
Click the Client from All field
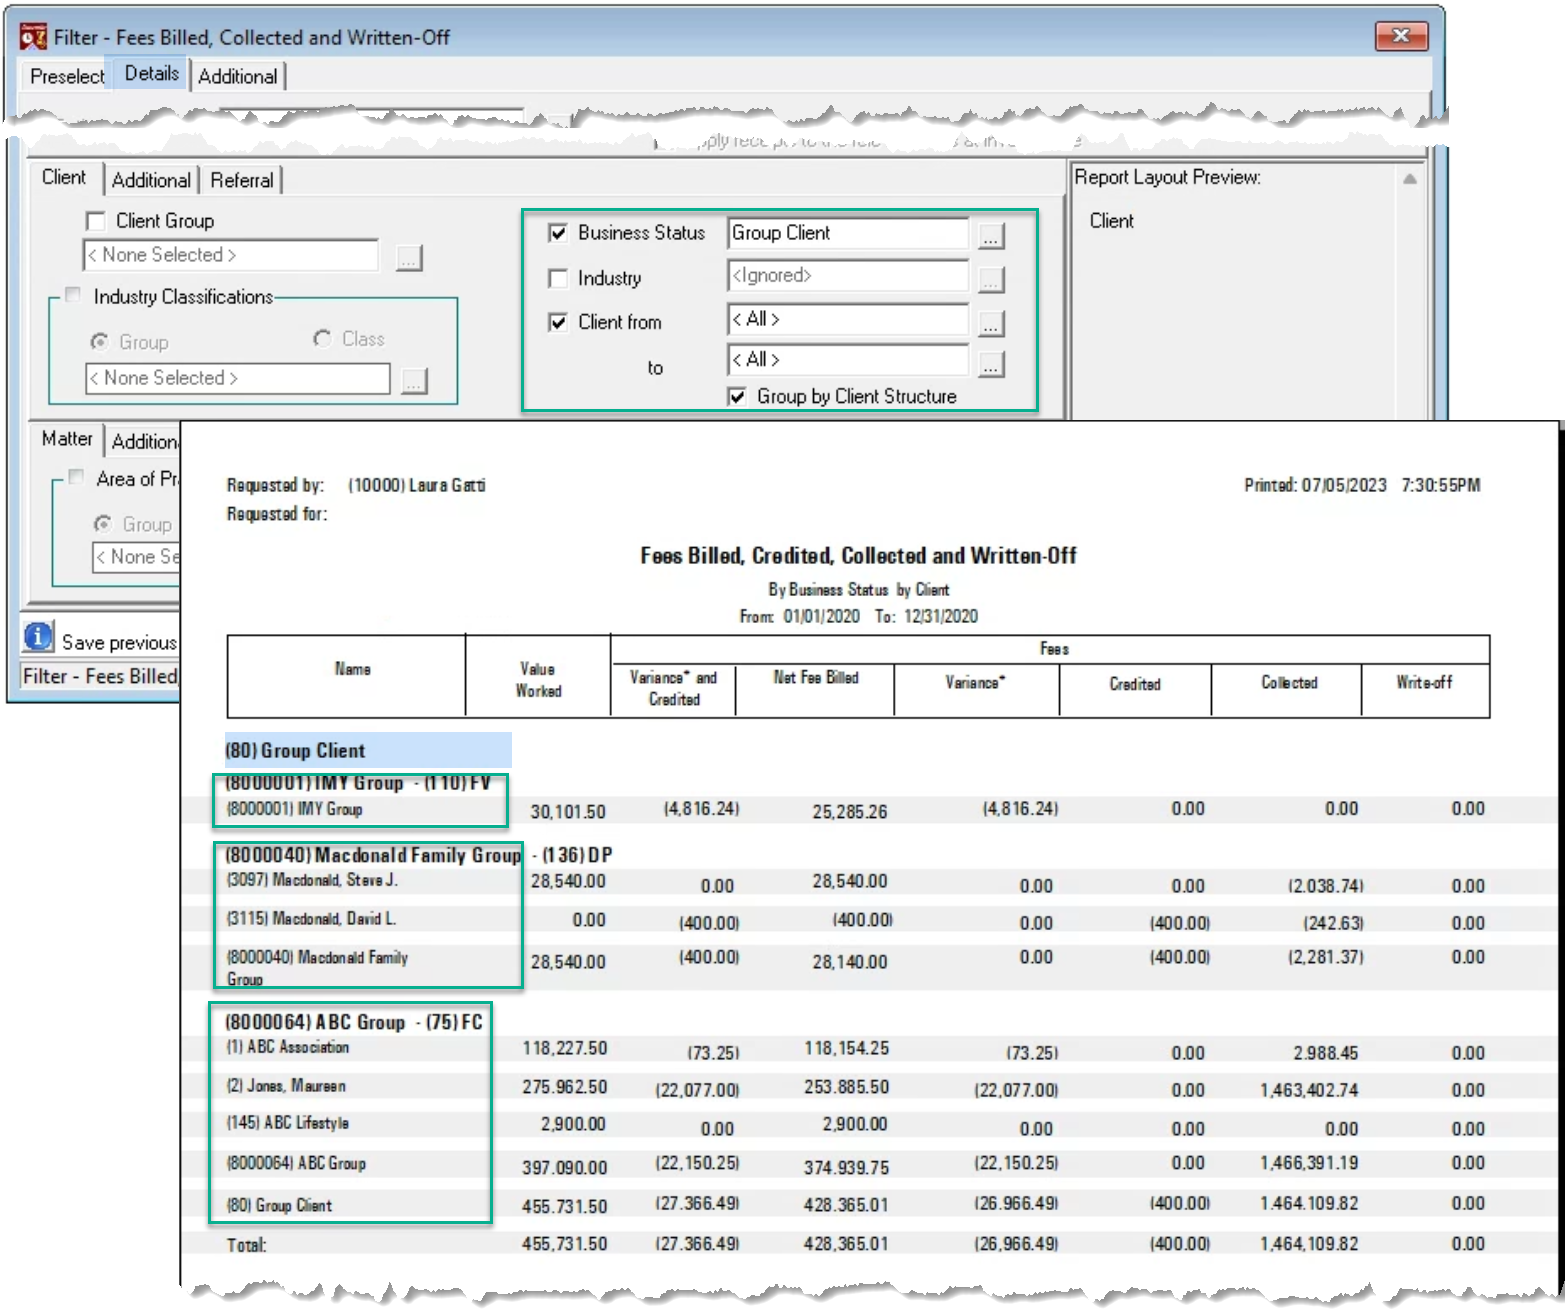(848, 320)
